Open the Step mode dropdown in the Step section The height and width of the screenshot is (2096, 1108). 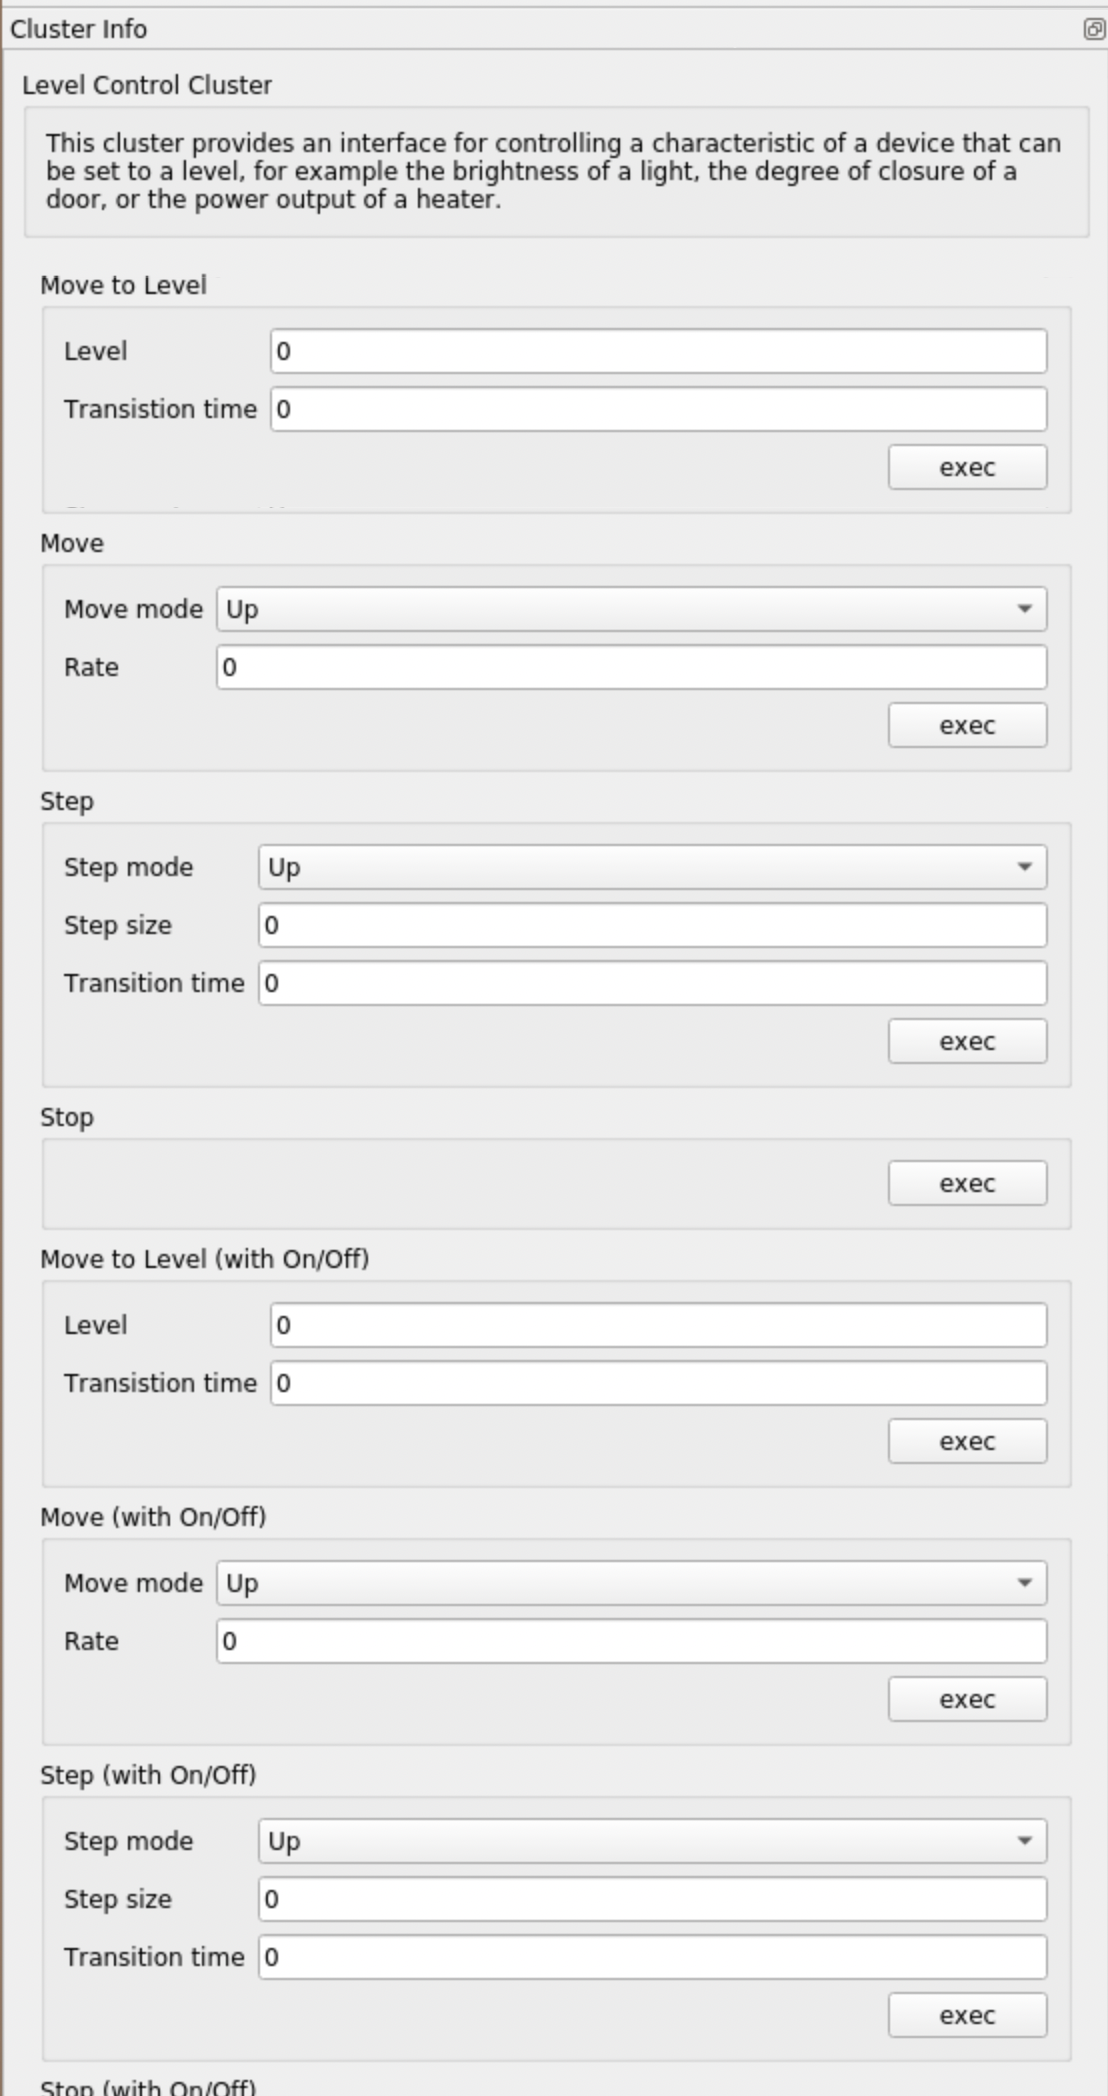coord(653,867)
